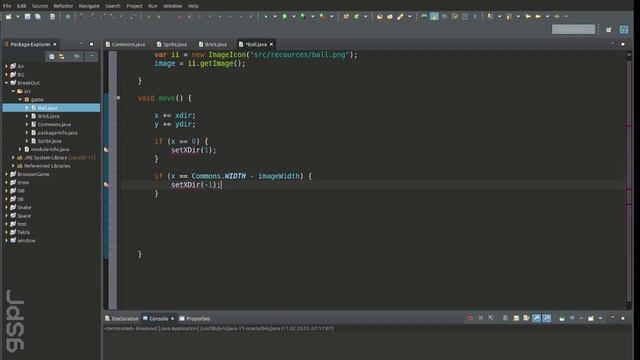Click the Quick Access search field

pyautogui.click(x=573, y=29)
